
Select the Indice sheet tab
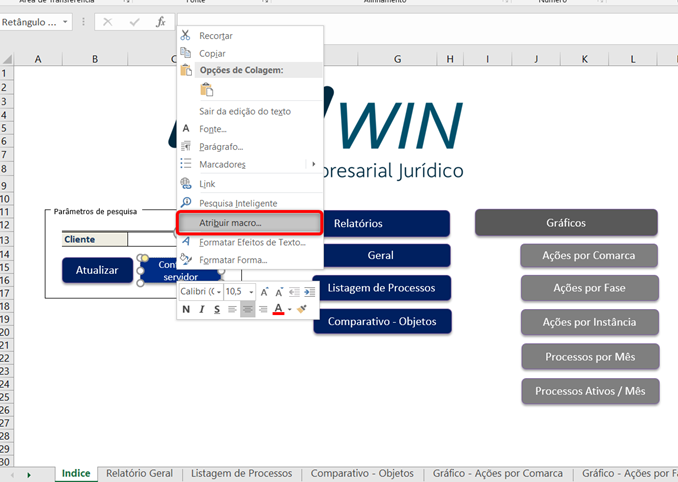point(76,473)
